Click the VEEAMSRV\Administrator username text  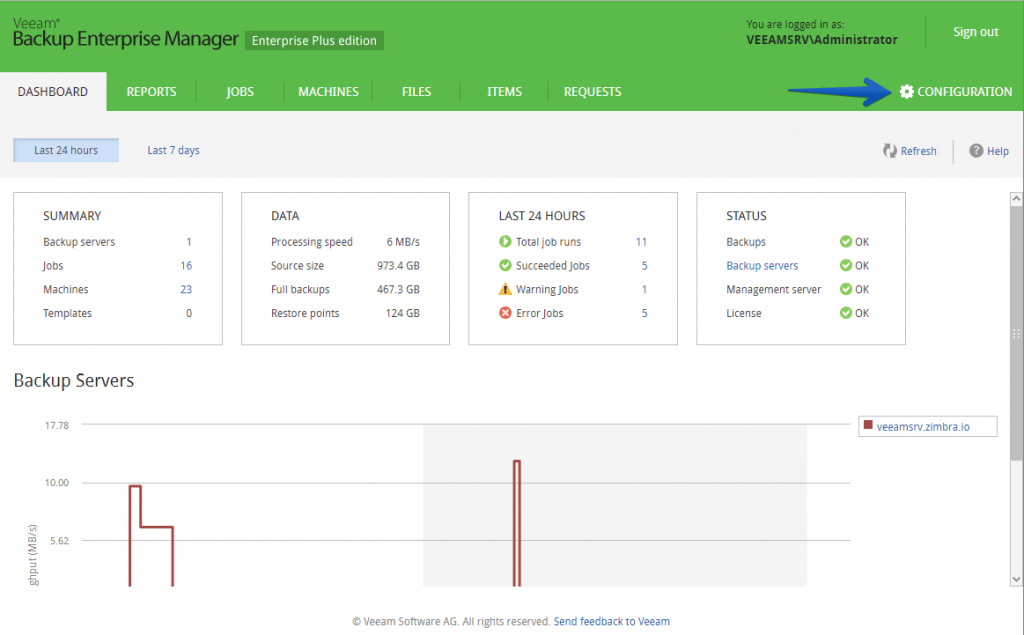click(822, 40)
